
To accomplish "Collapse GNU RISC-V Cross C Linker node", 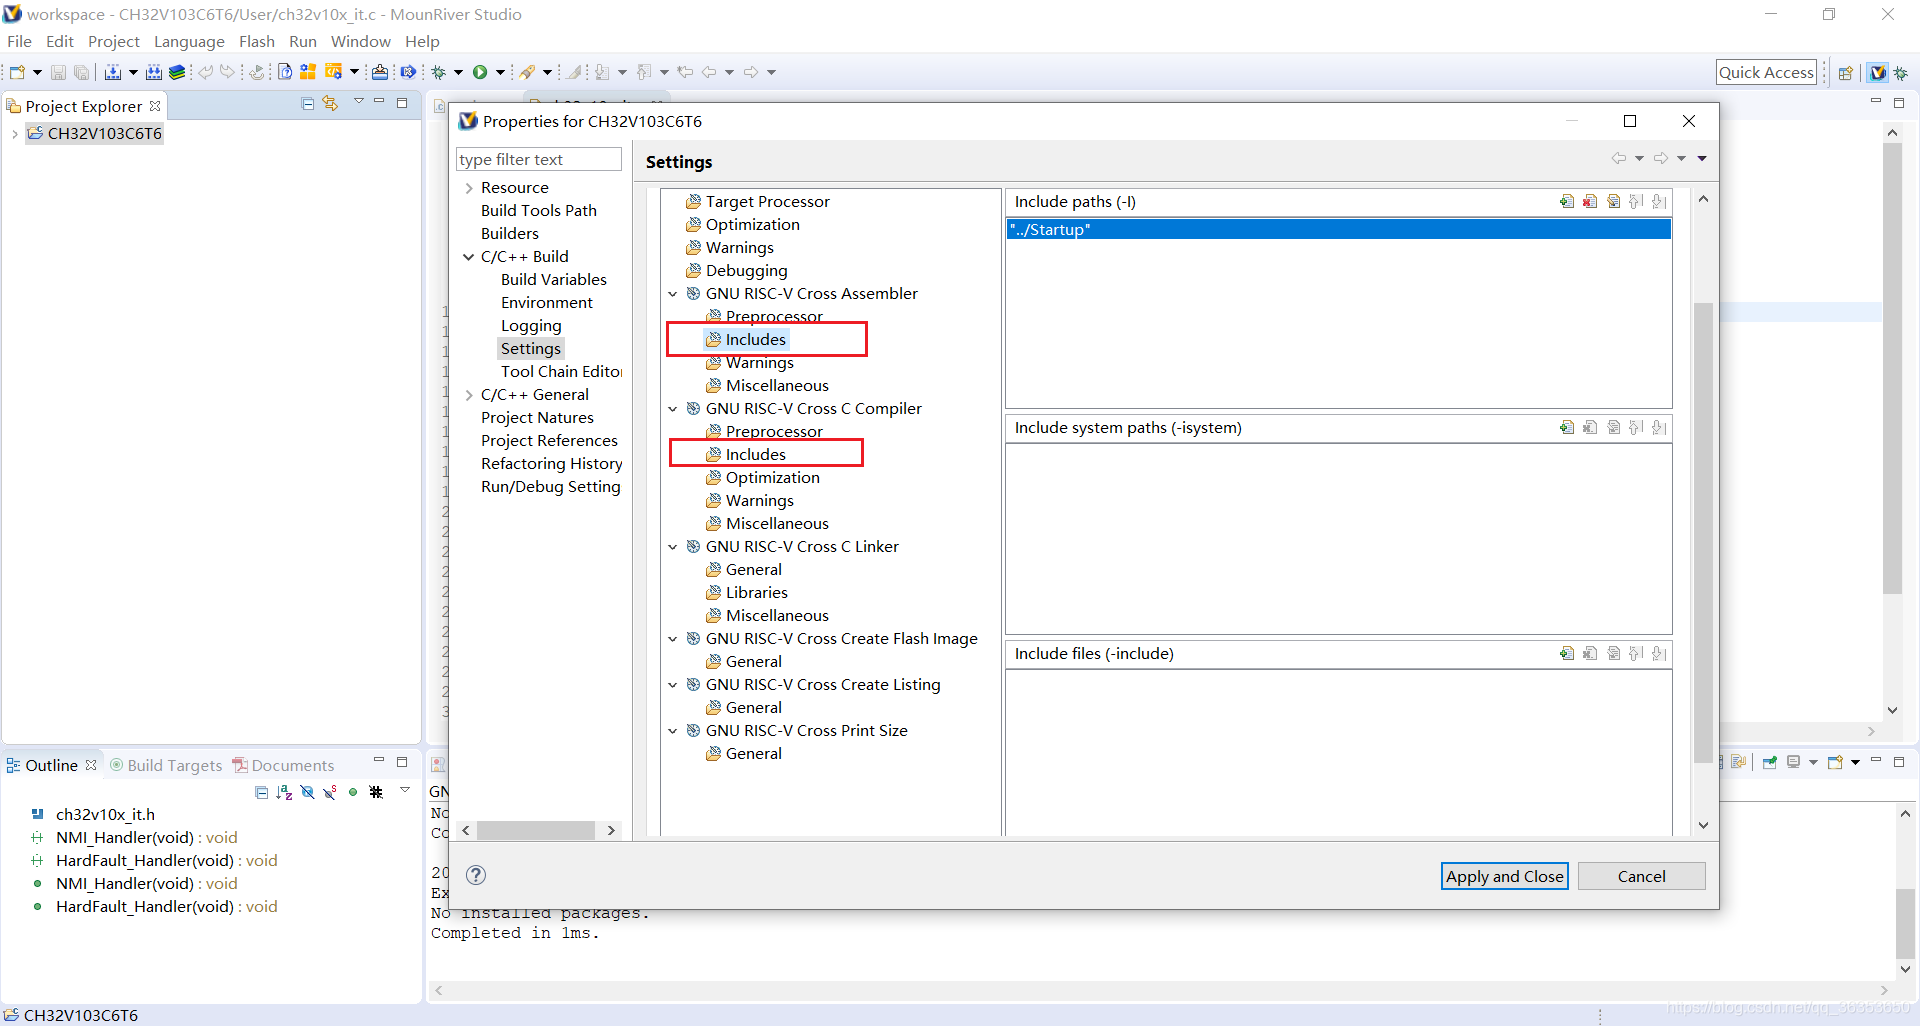I will 673,547.
